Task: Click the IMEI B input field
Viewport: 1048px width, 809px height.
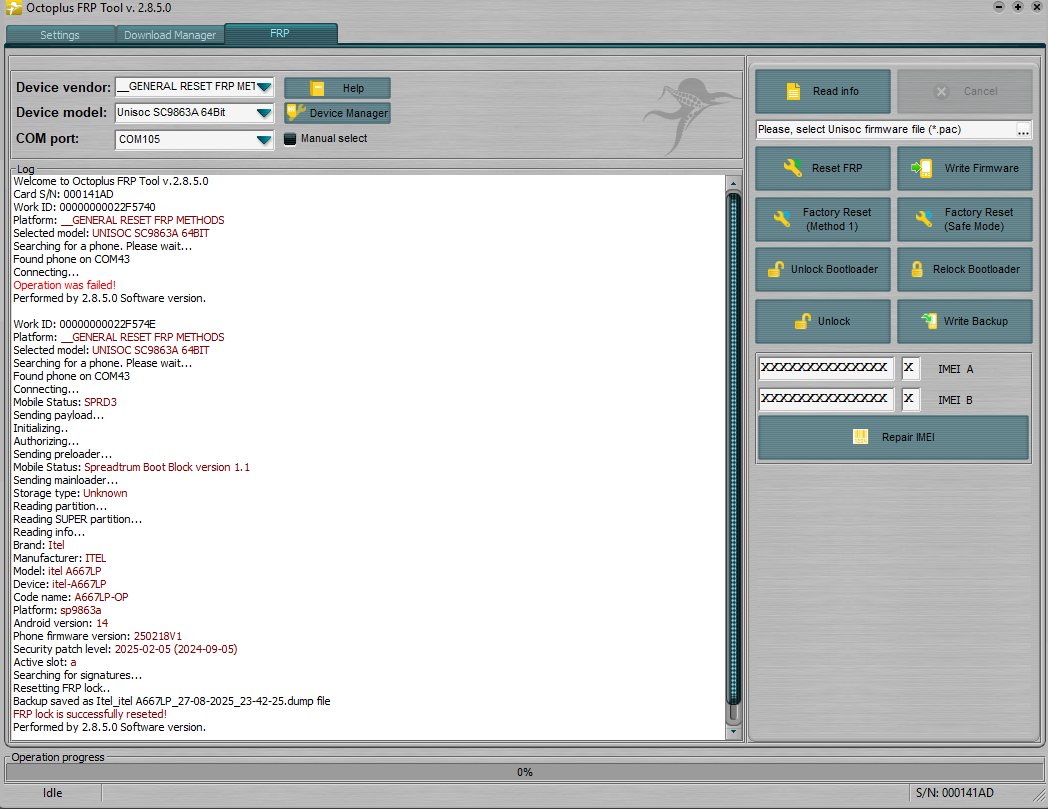Action: [x=826, y=399]
